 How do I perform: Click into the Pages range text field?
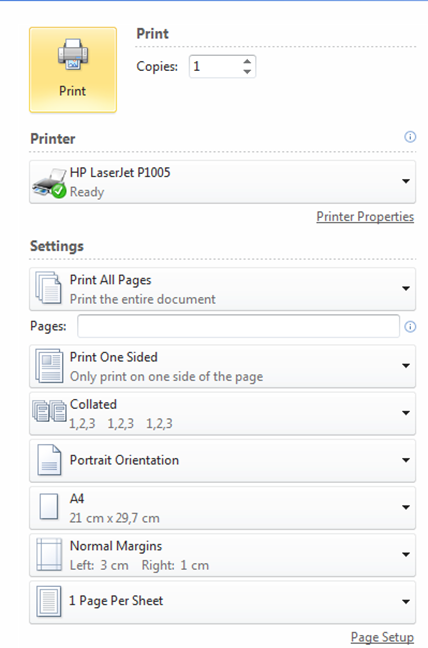coord(238,326)
